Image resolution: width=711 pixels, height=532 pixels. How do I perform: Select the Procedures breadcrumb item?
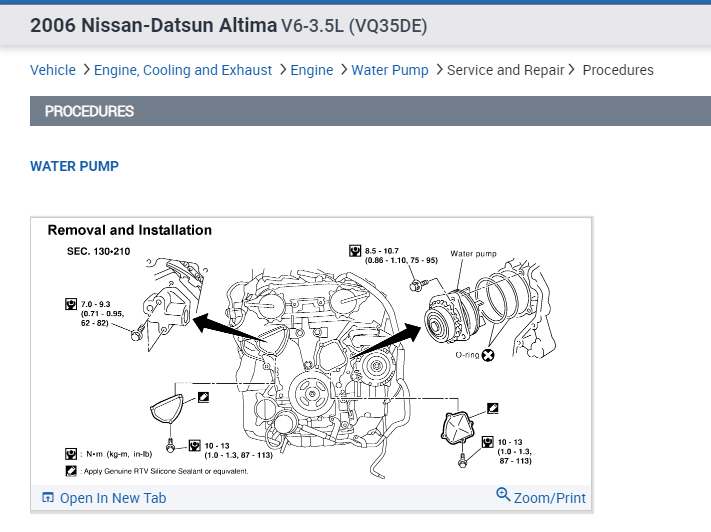click(x=618, y=70)
